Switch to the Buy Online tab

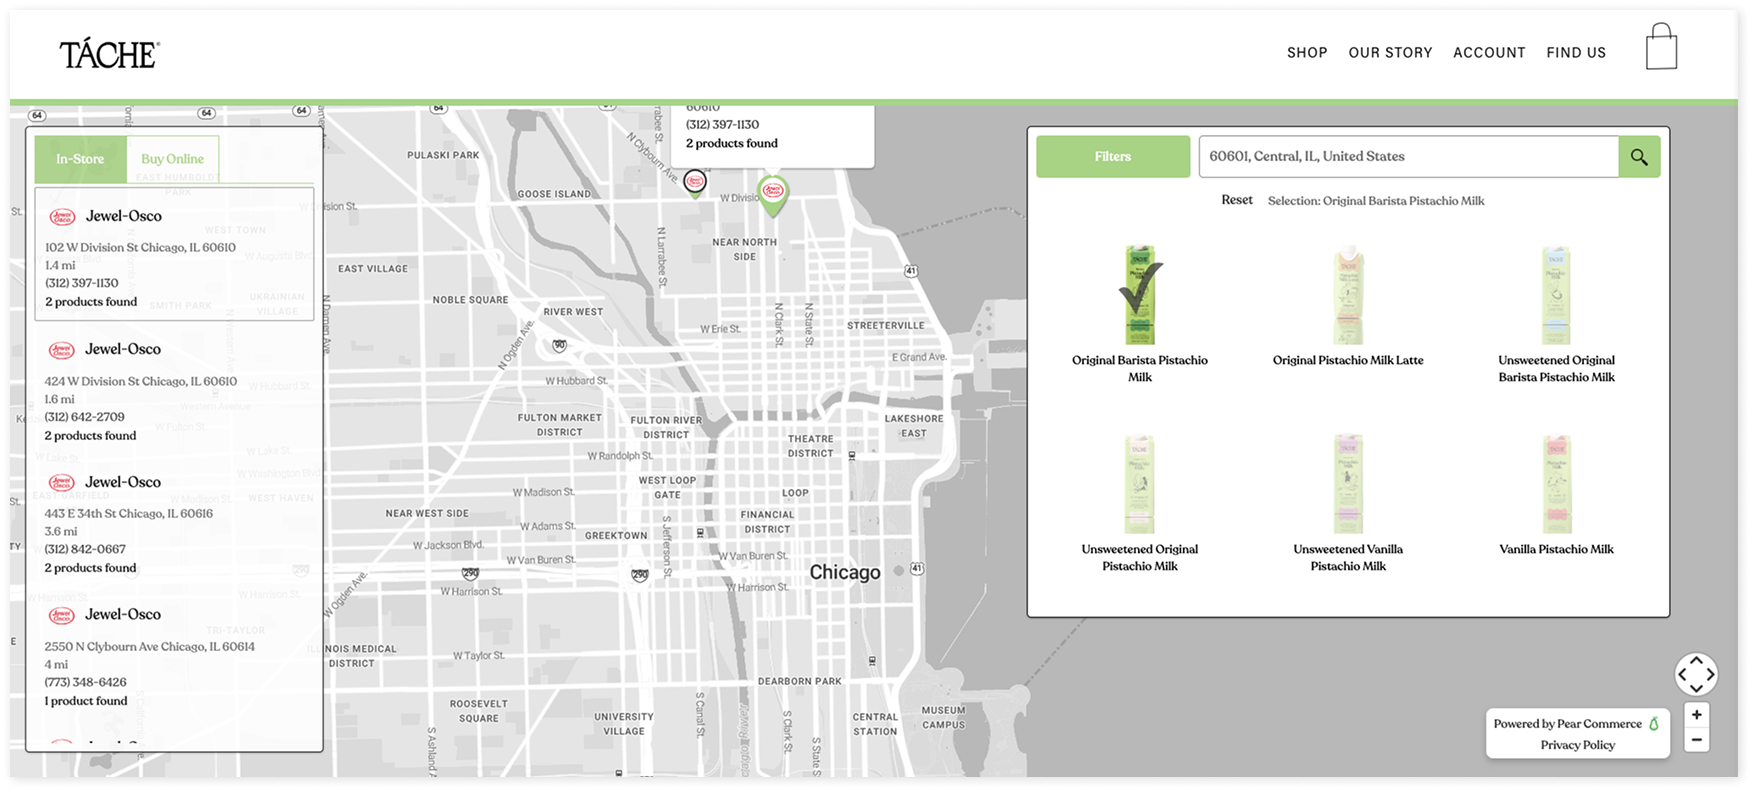pos(172,159)
